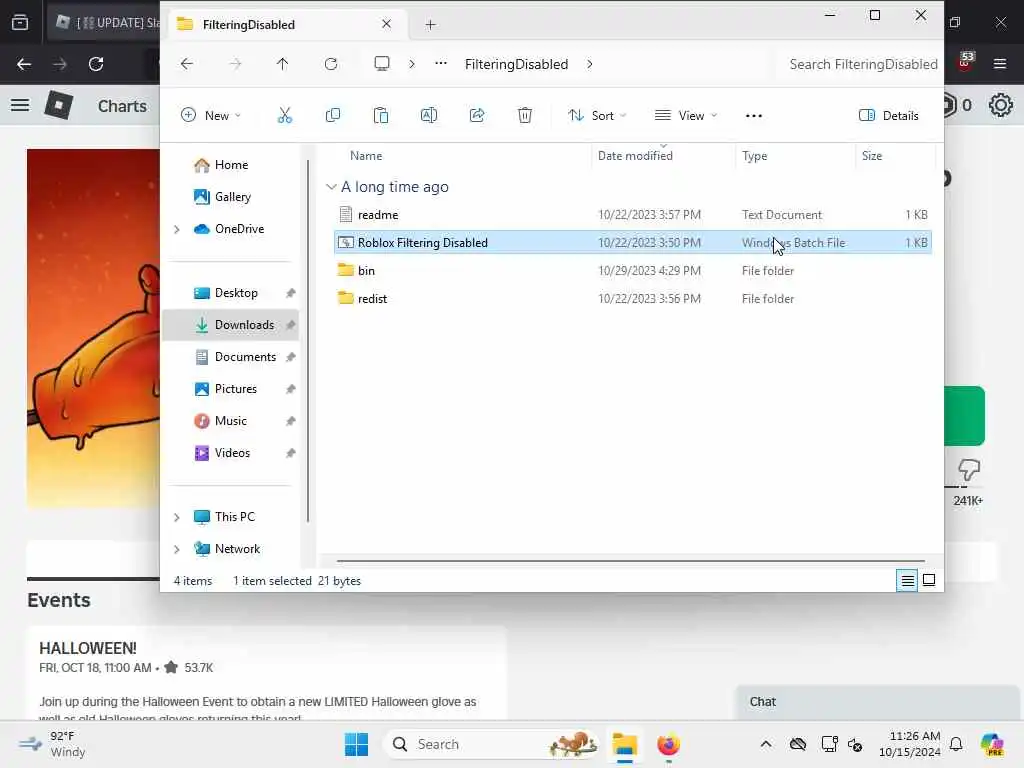Go back in File Explorer
The image size is (1024, 768).
point(187,64)
